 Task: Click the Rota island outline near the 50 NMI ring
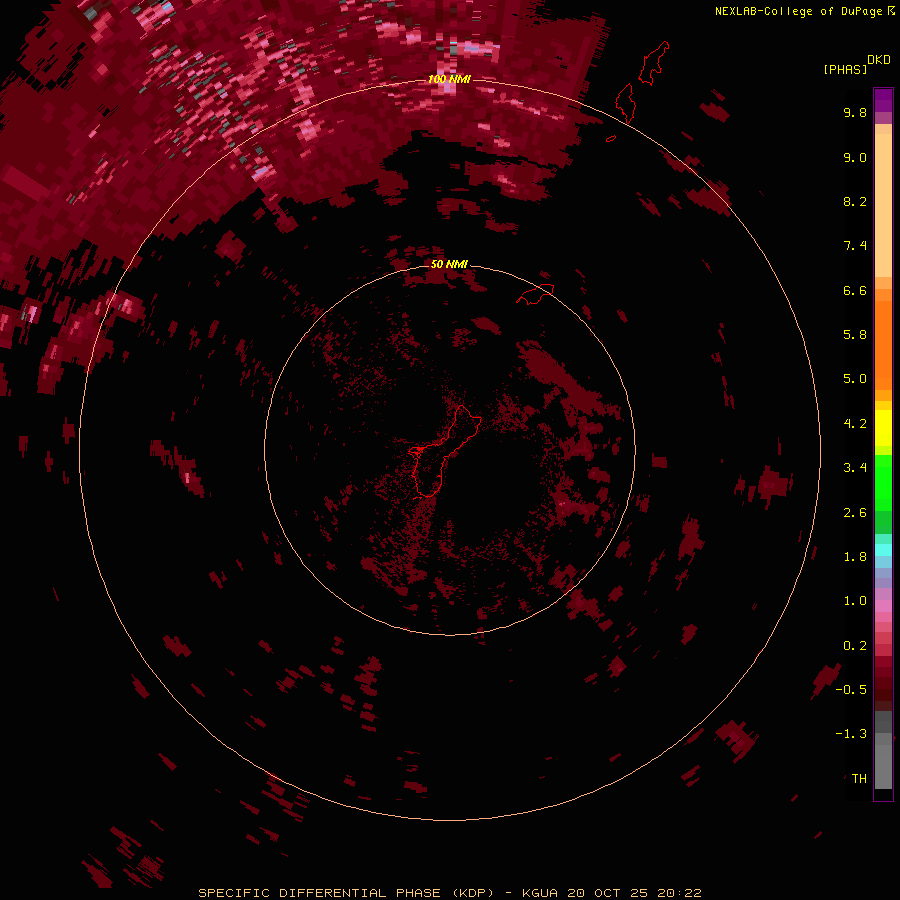click(x=535, y=293)
